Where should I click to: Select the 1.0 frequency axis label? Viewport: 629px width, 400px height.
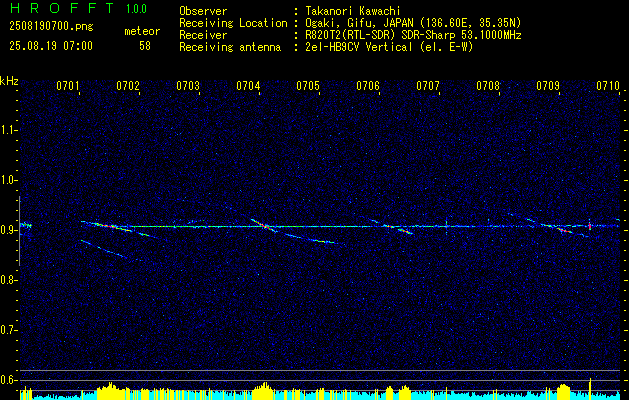(x=8, y=180)
